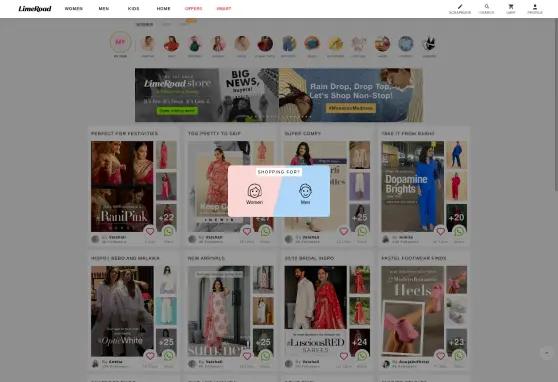Expand +22 more items in festivities card
This screenshot has height=382, width=558.
click(166, 218)
